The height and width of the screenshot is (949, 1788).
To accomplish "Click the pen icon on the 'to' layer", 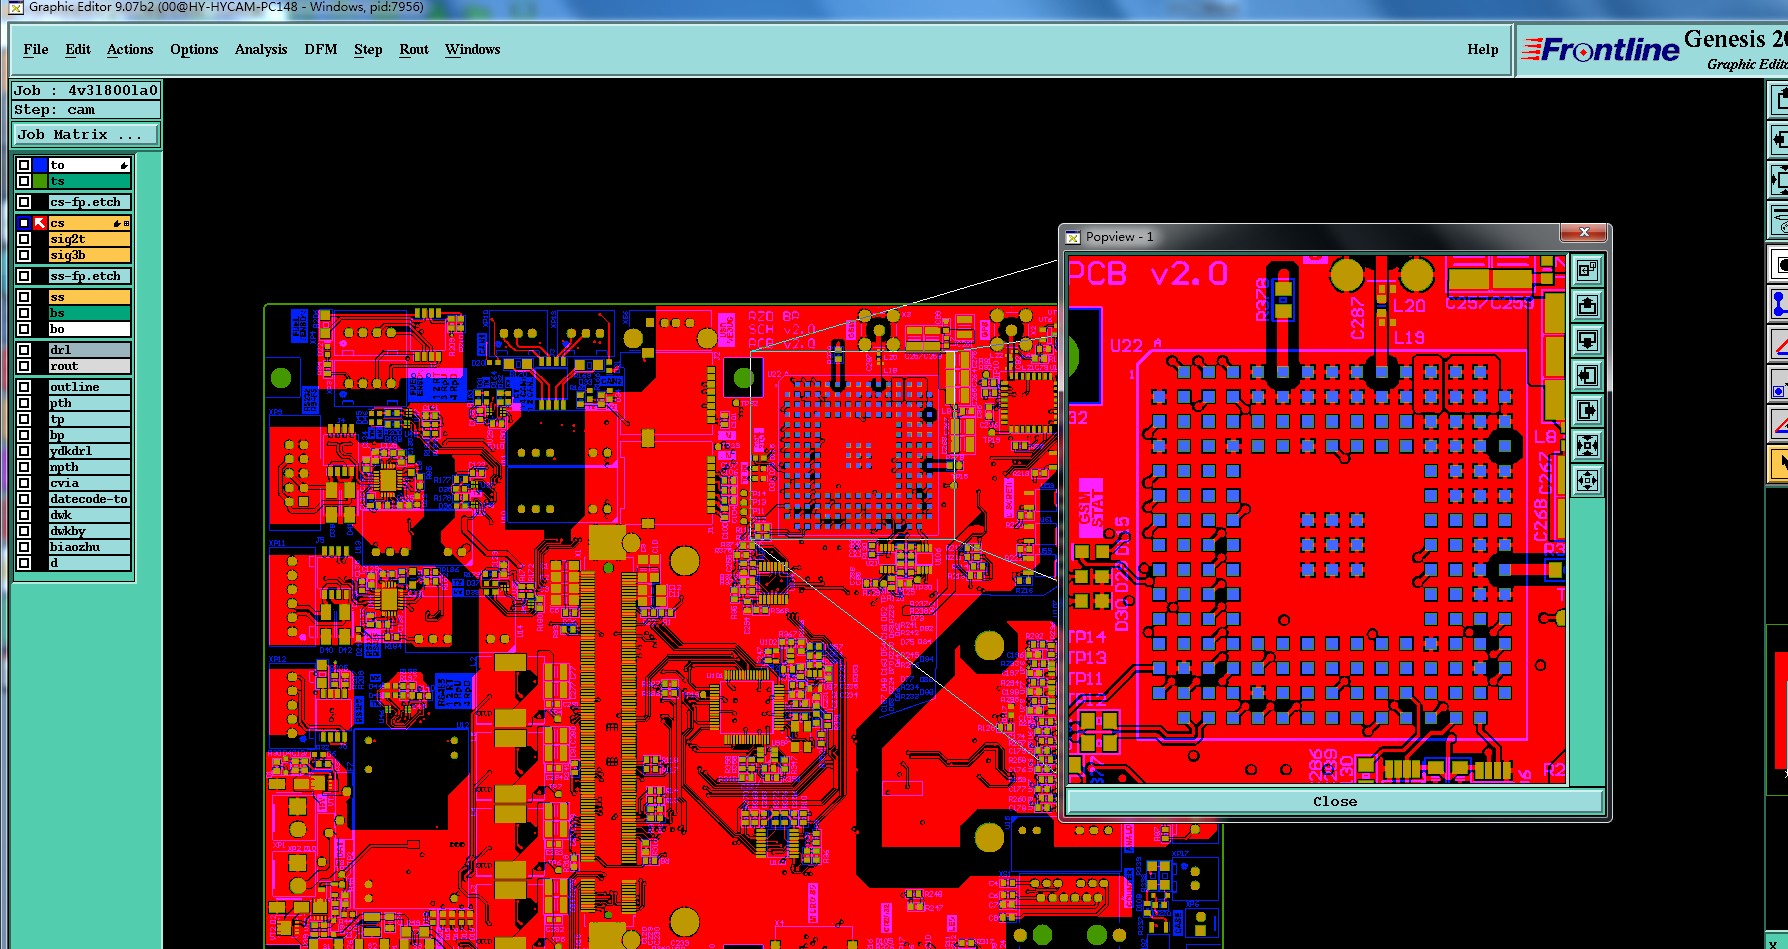I will [124, 165].
